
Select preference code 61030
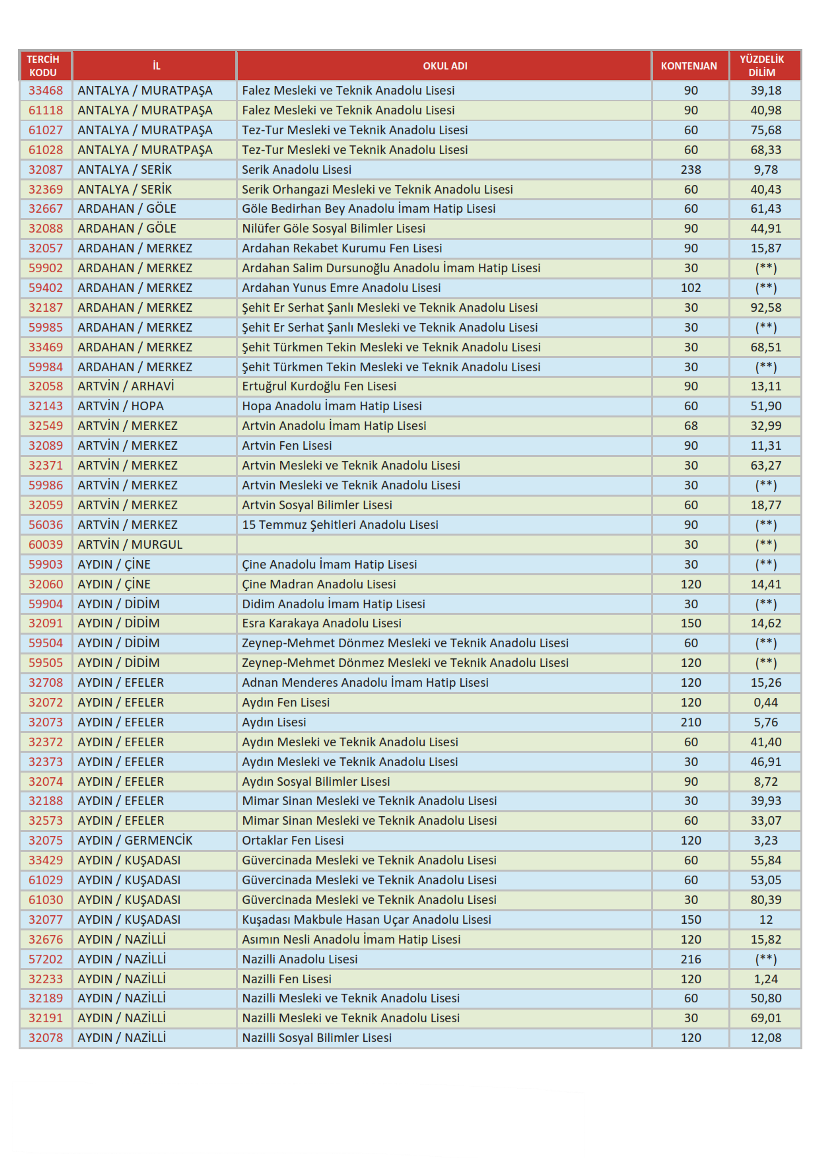click(x=46, y=900)
